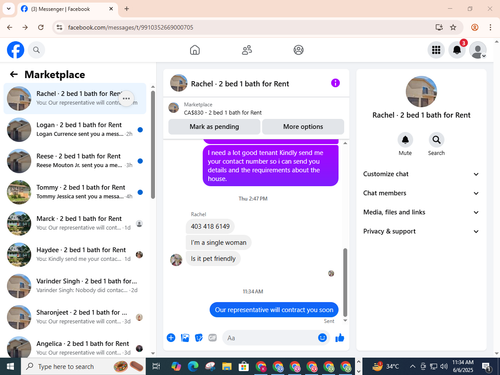500x375 pixels.
Task: Choose a sticker in the composer
Action: pos(199,338)
